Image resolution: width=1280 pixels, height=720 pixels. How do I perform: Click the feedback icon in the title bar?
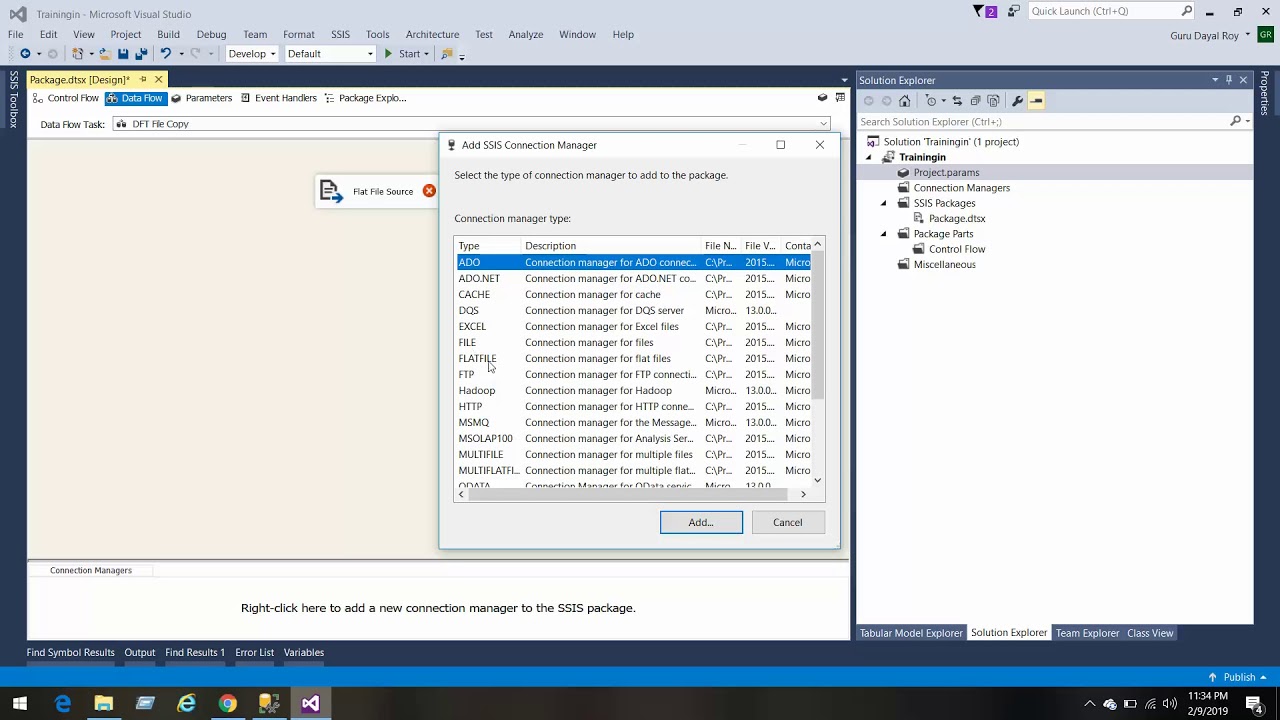(x=1014, y=12)
